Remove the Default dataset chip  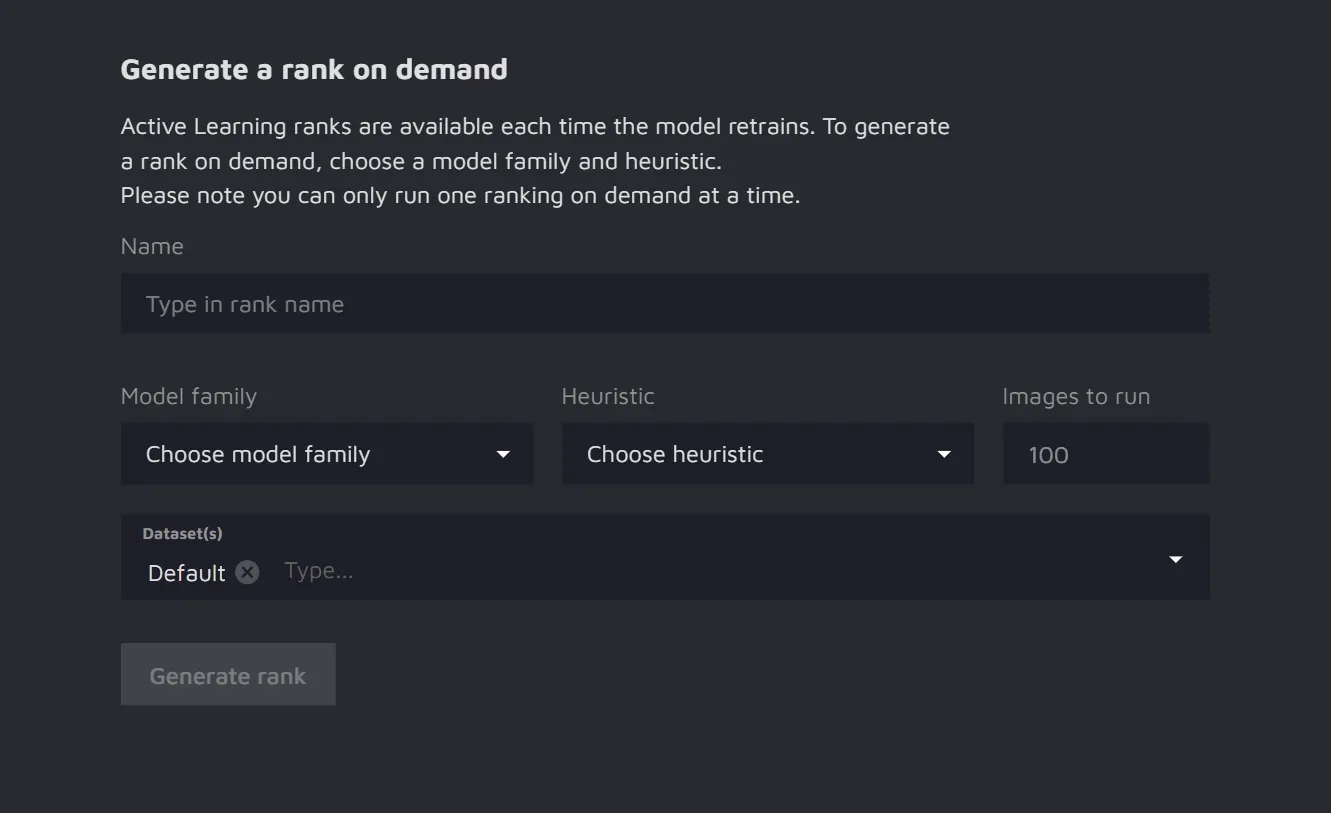click(x=247, y=572)
